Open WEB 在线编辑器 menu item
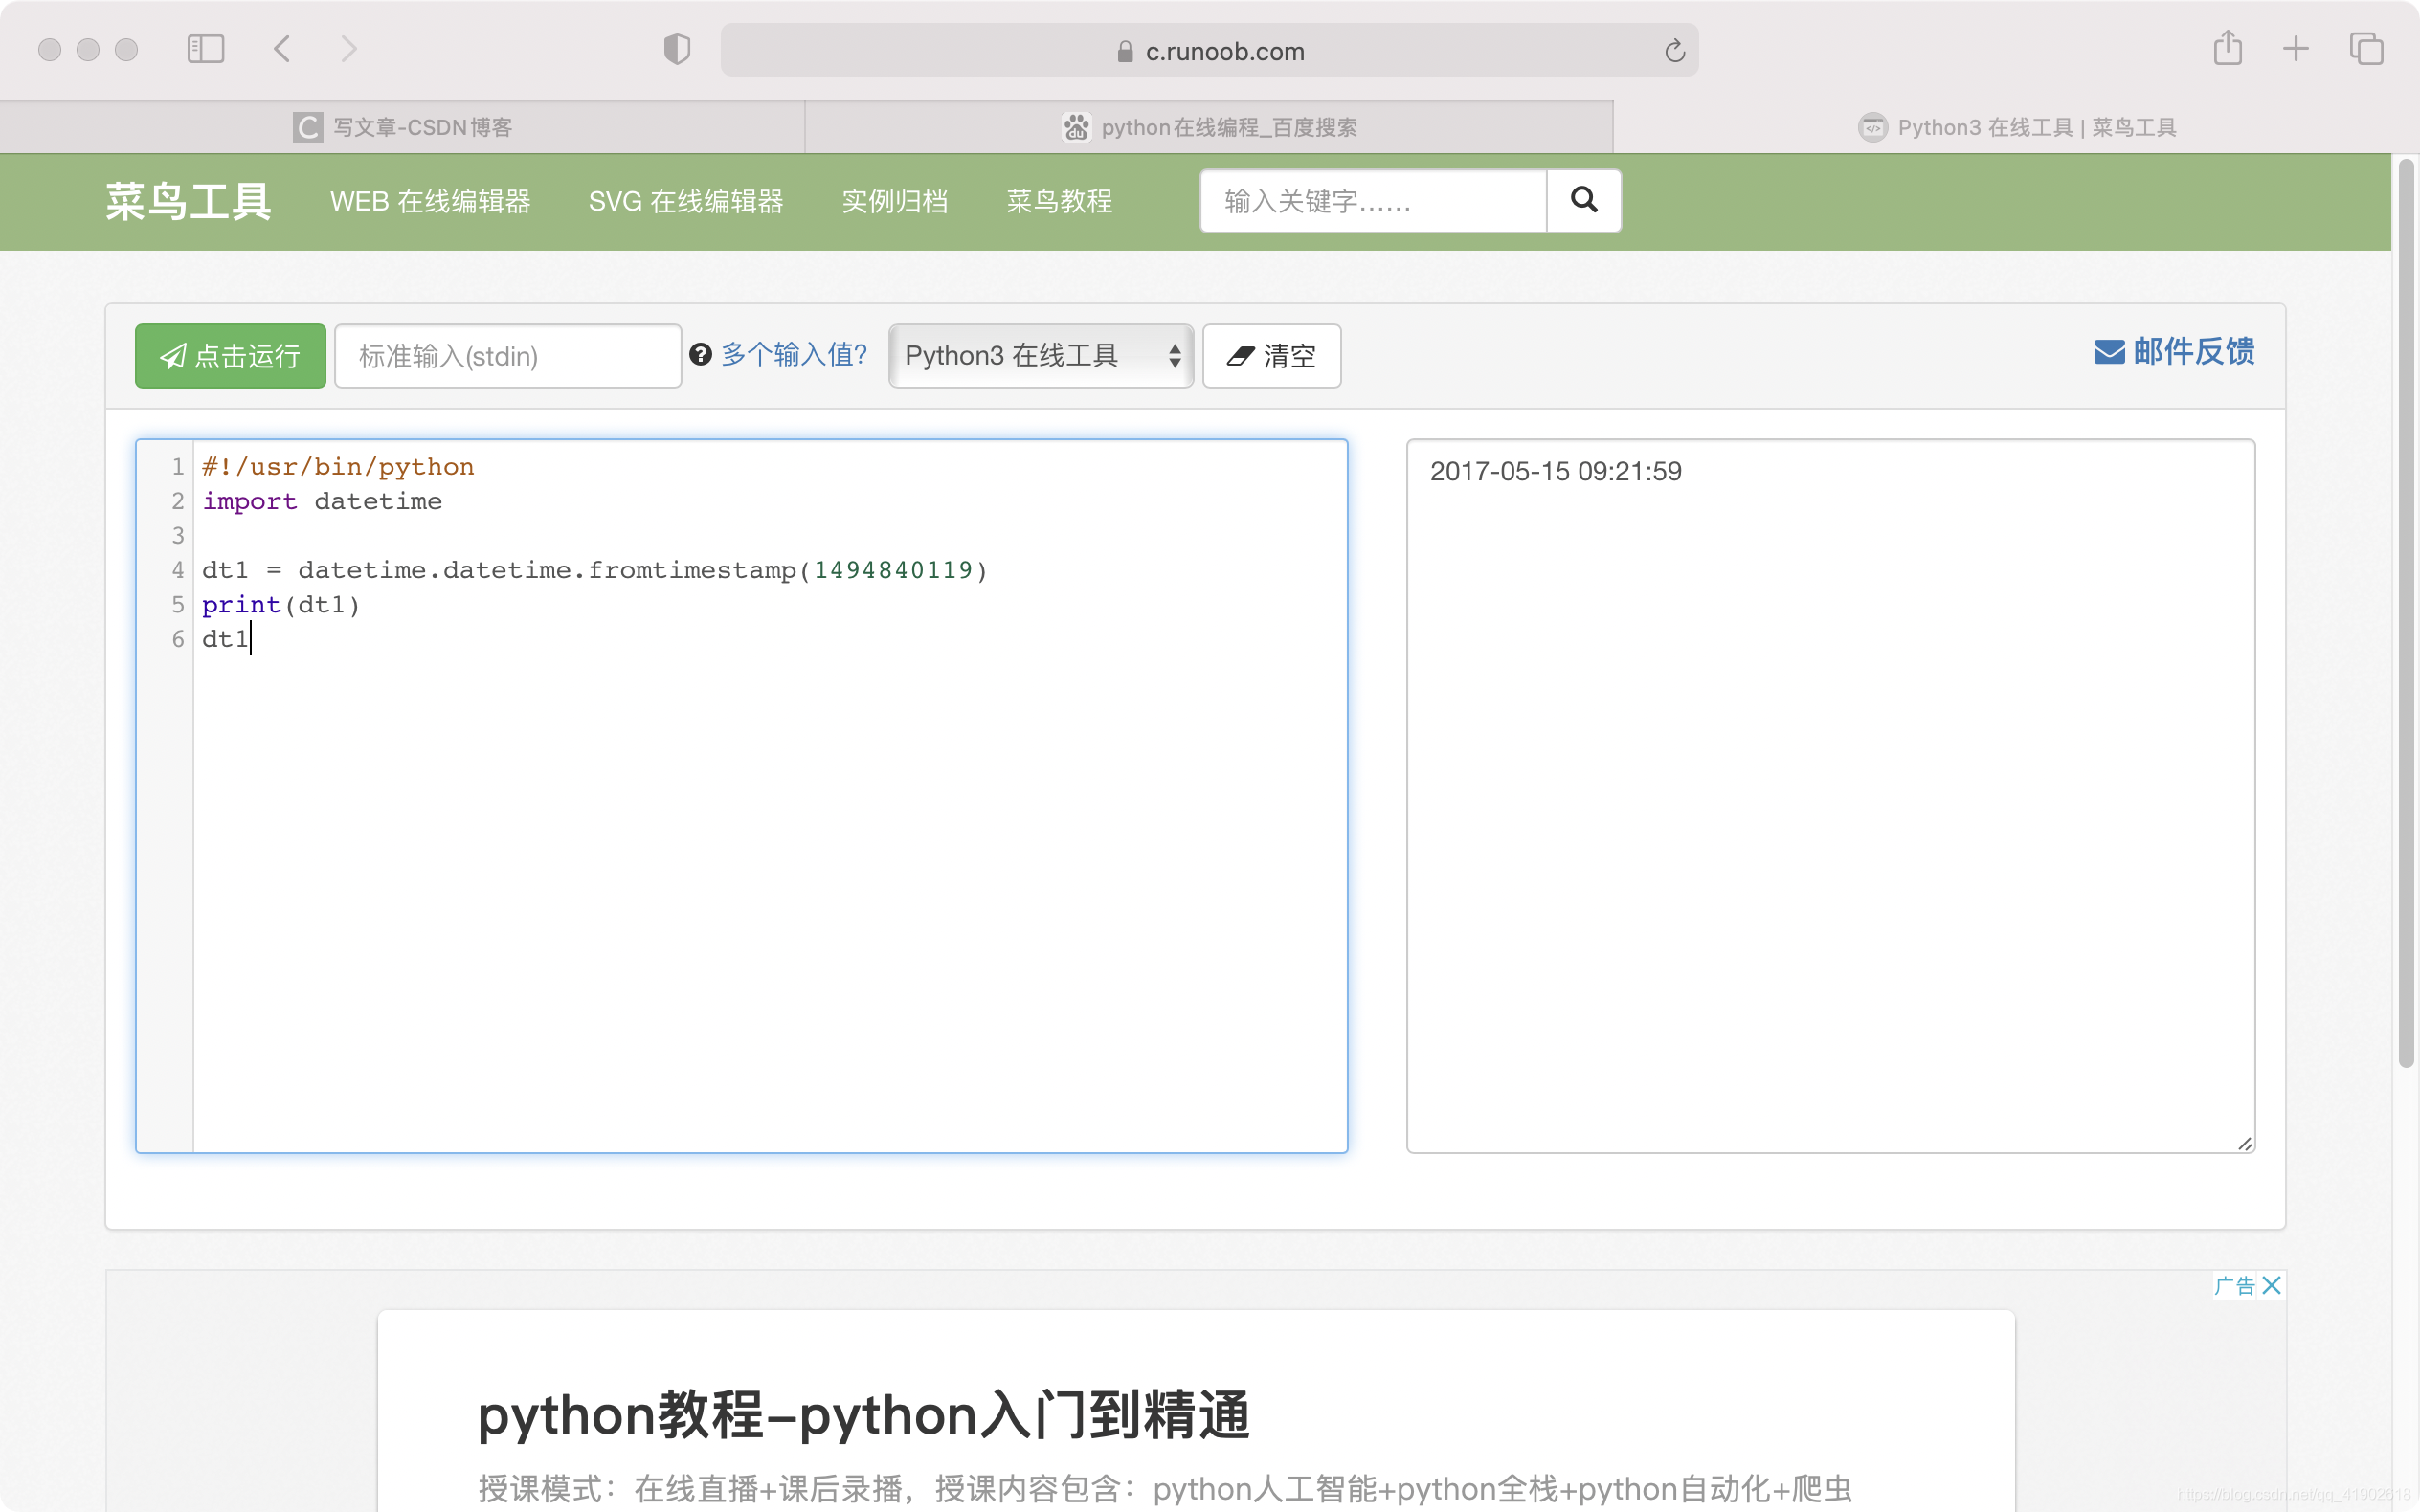This screenshot has width=2420, height=1512. click(x=430, y=201)
